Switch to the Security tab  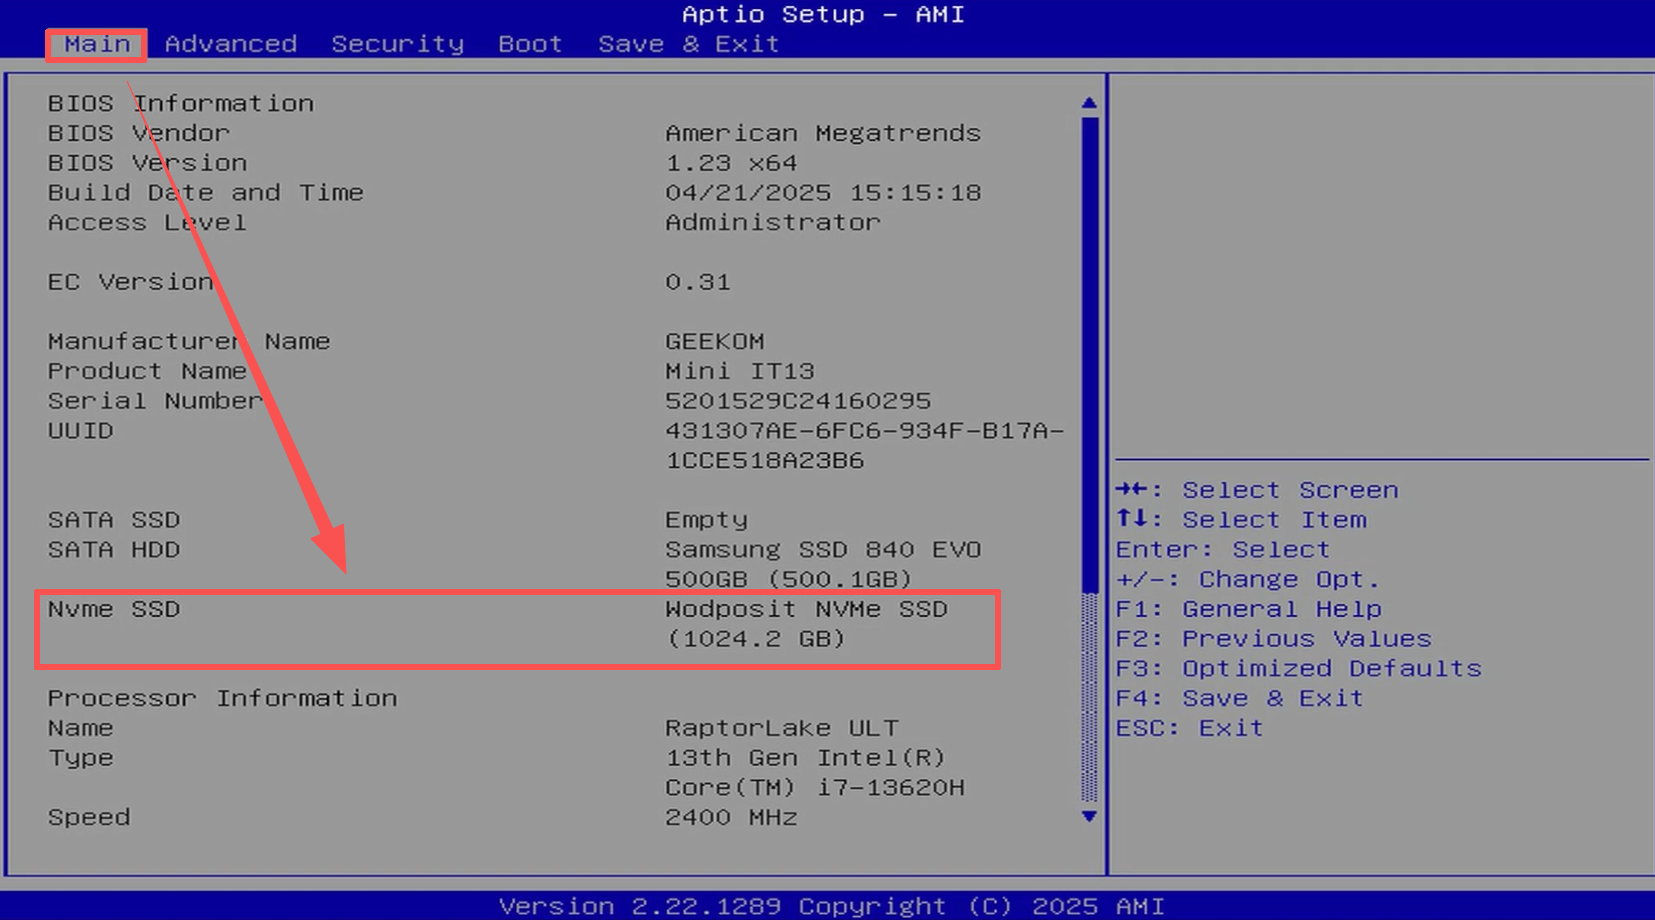(397, 44)
